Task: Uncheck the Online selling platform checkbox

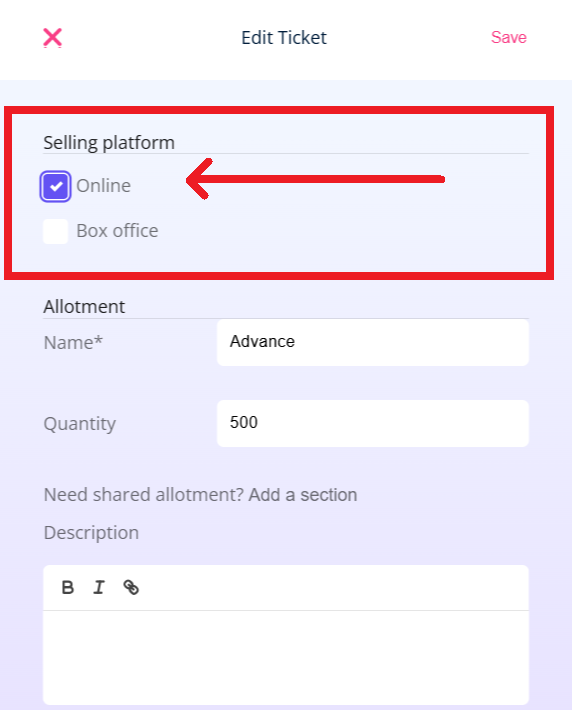Action: tap(55, 186)
